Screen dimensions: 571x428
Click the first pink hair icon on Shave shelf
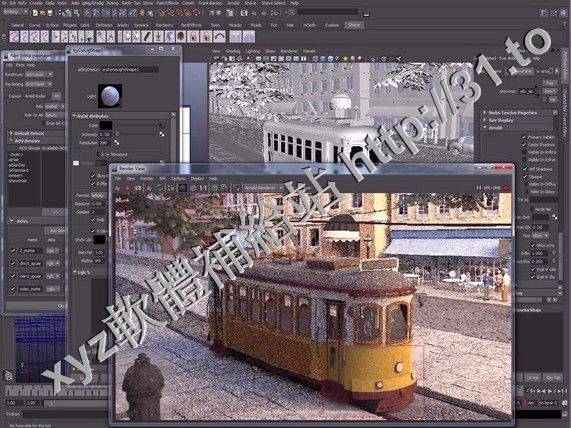(x=14, y=36)
